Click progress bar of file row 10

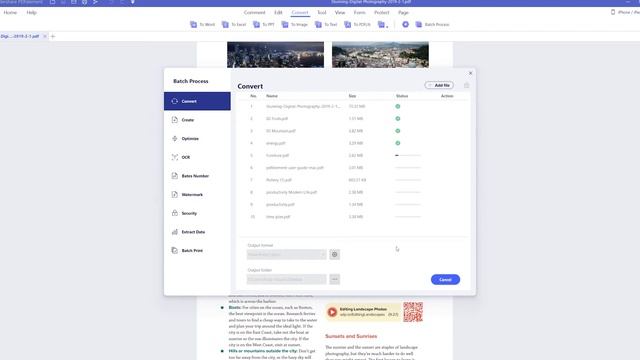pyautogui.click(x=408, y=217)
